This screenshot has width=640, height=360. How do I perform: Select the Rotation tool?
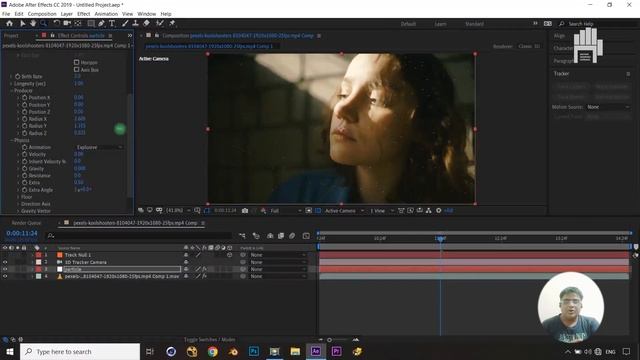[56, 24]
